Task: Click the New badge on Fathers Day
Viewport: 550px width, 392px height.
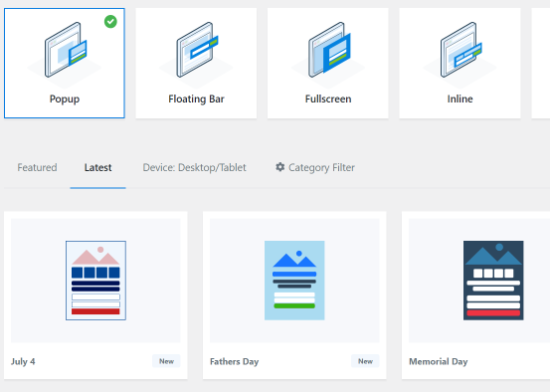Action: click(365, 361)
